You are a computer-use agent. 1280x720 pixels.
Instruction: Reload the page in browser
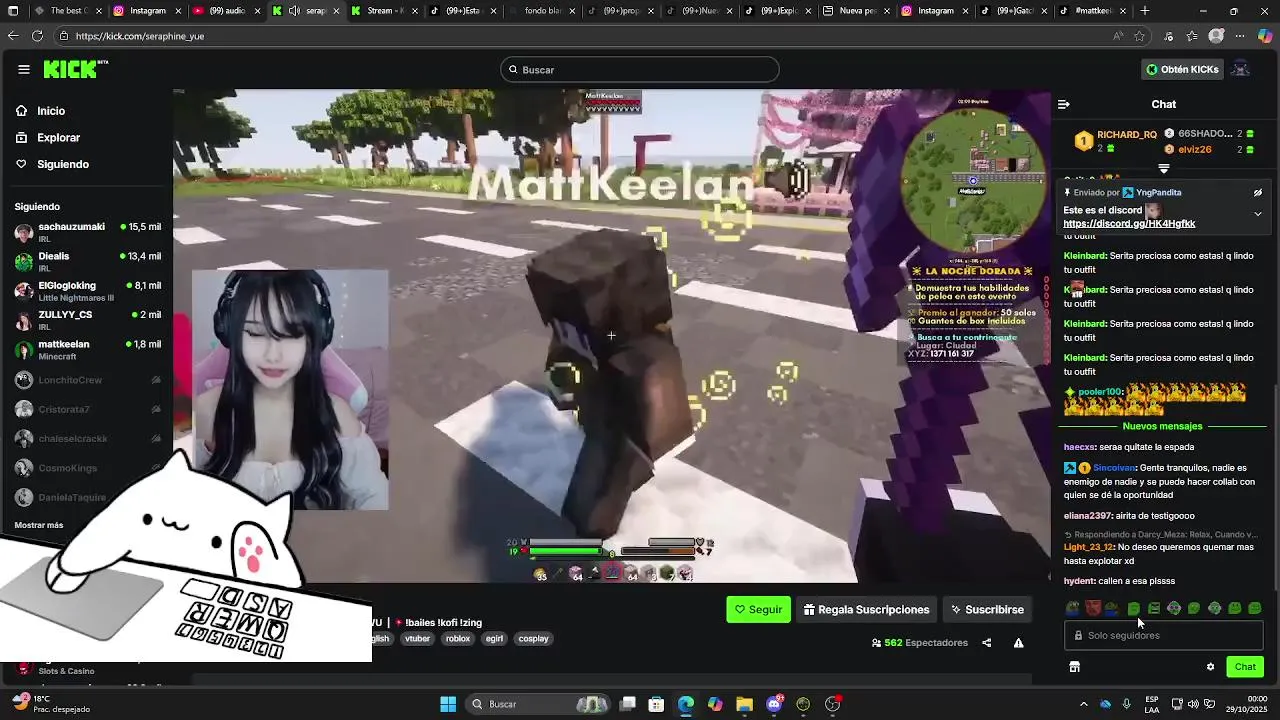pos(37,36)
